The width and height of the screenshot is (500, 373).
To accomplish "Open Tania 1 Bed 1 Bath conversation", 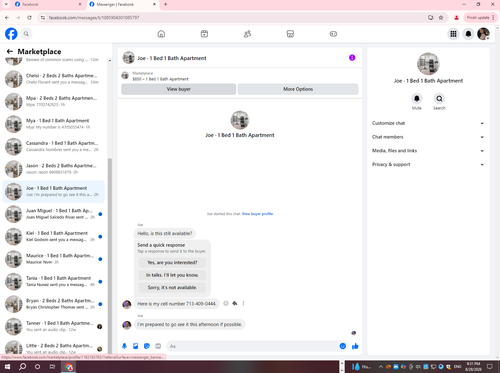I will point(53,281).
